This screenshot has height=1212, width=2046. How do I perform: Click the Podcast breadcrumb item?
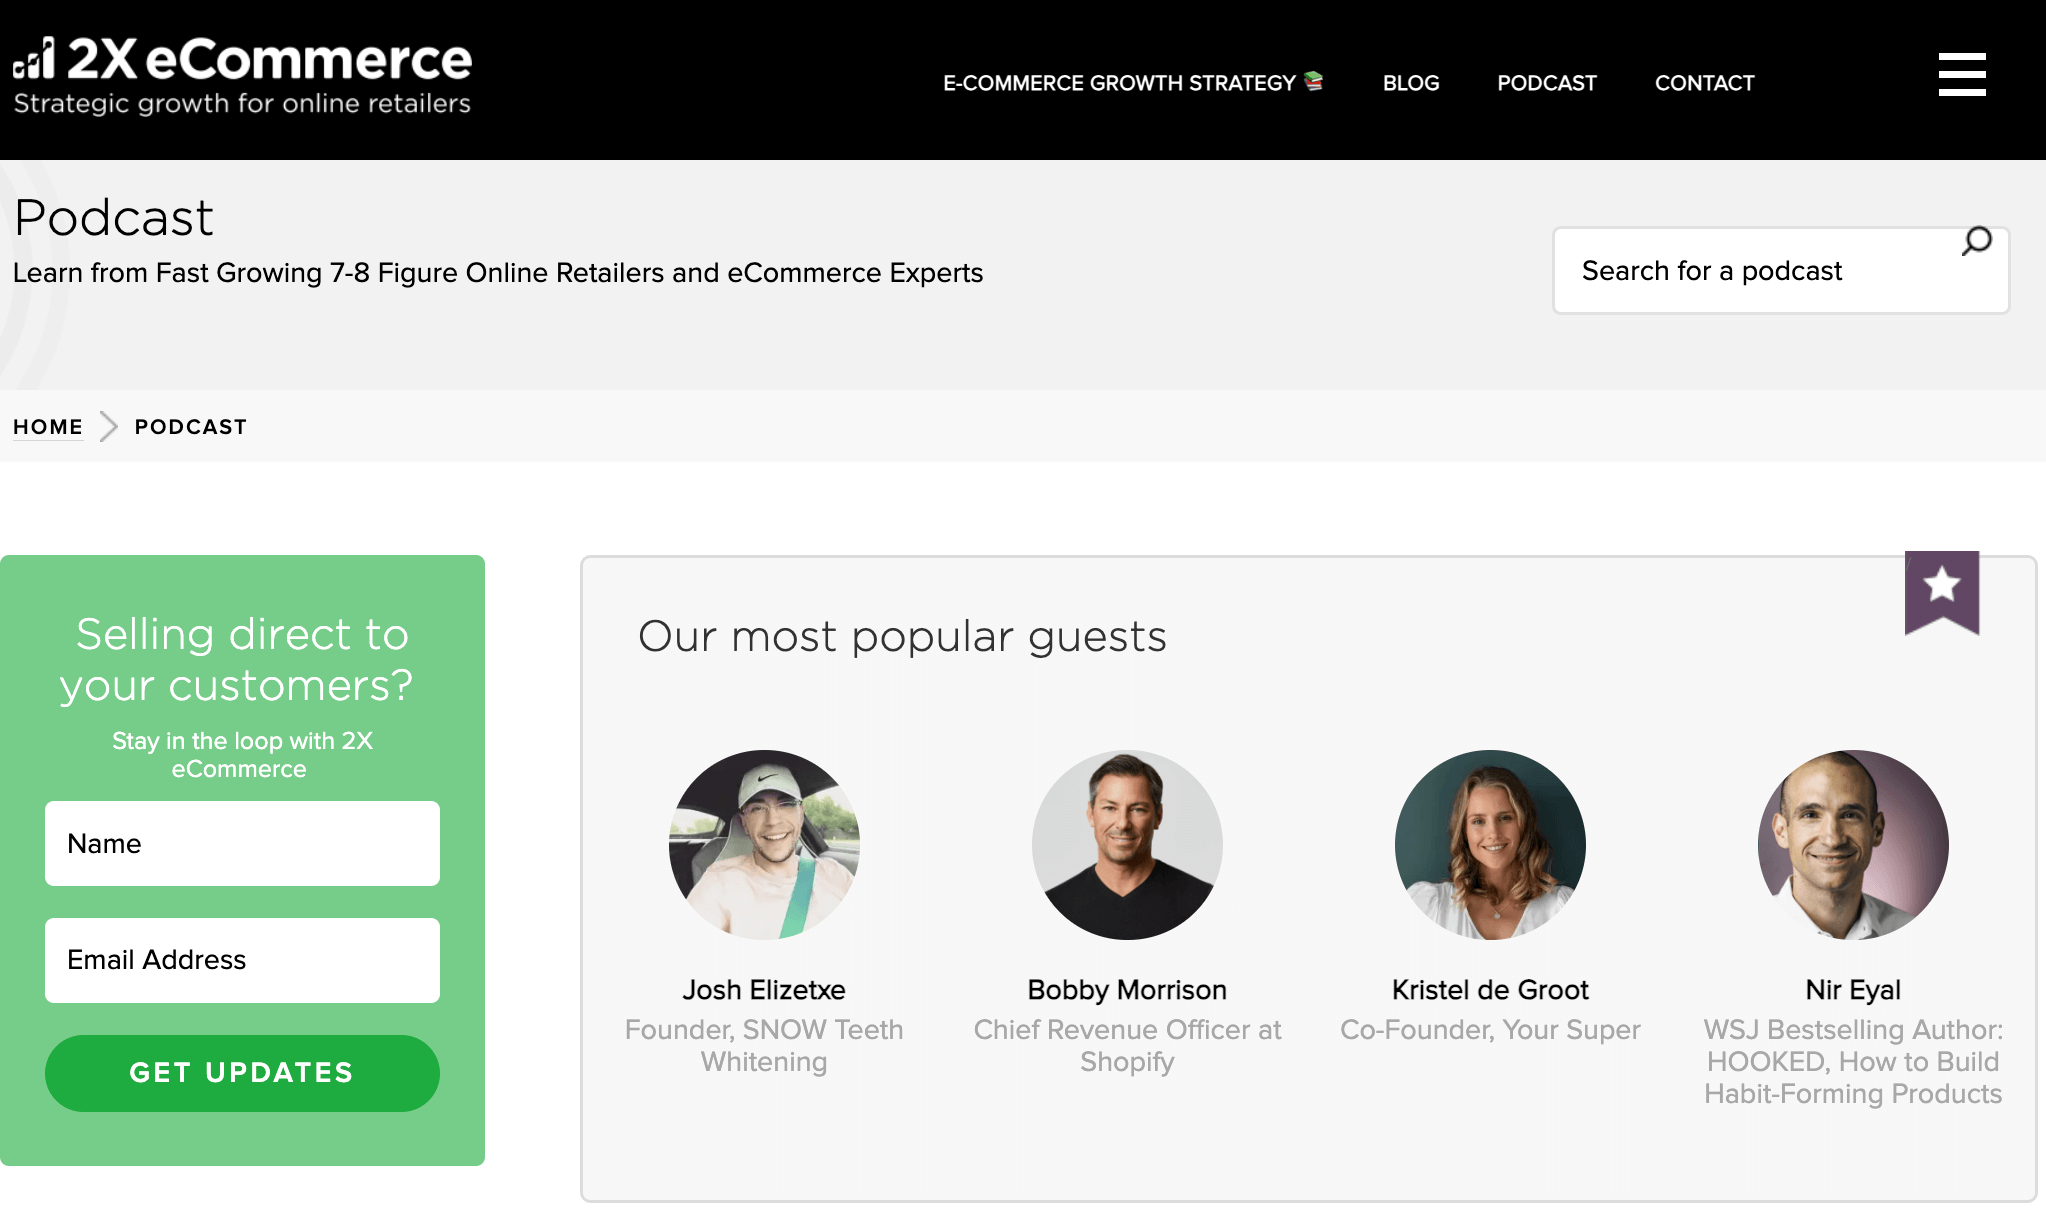191,427
